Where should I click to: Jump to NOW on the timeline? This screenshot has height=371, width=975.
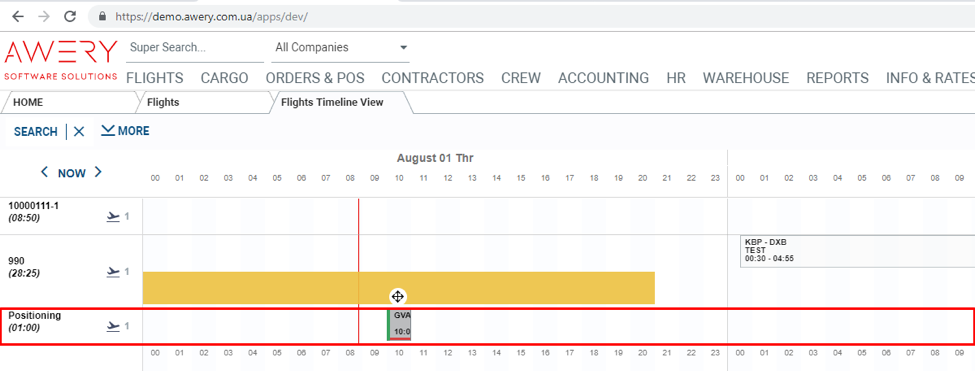tap(72, 173)
